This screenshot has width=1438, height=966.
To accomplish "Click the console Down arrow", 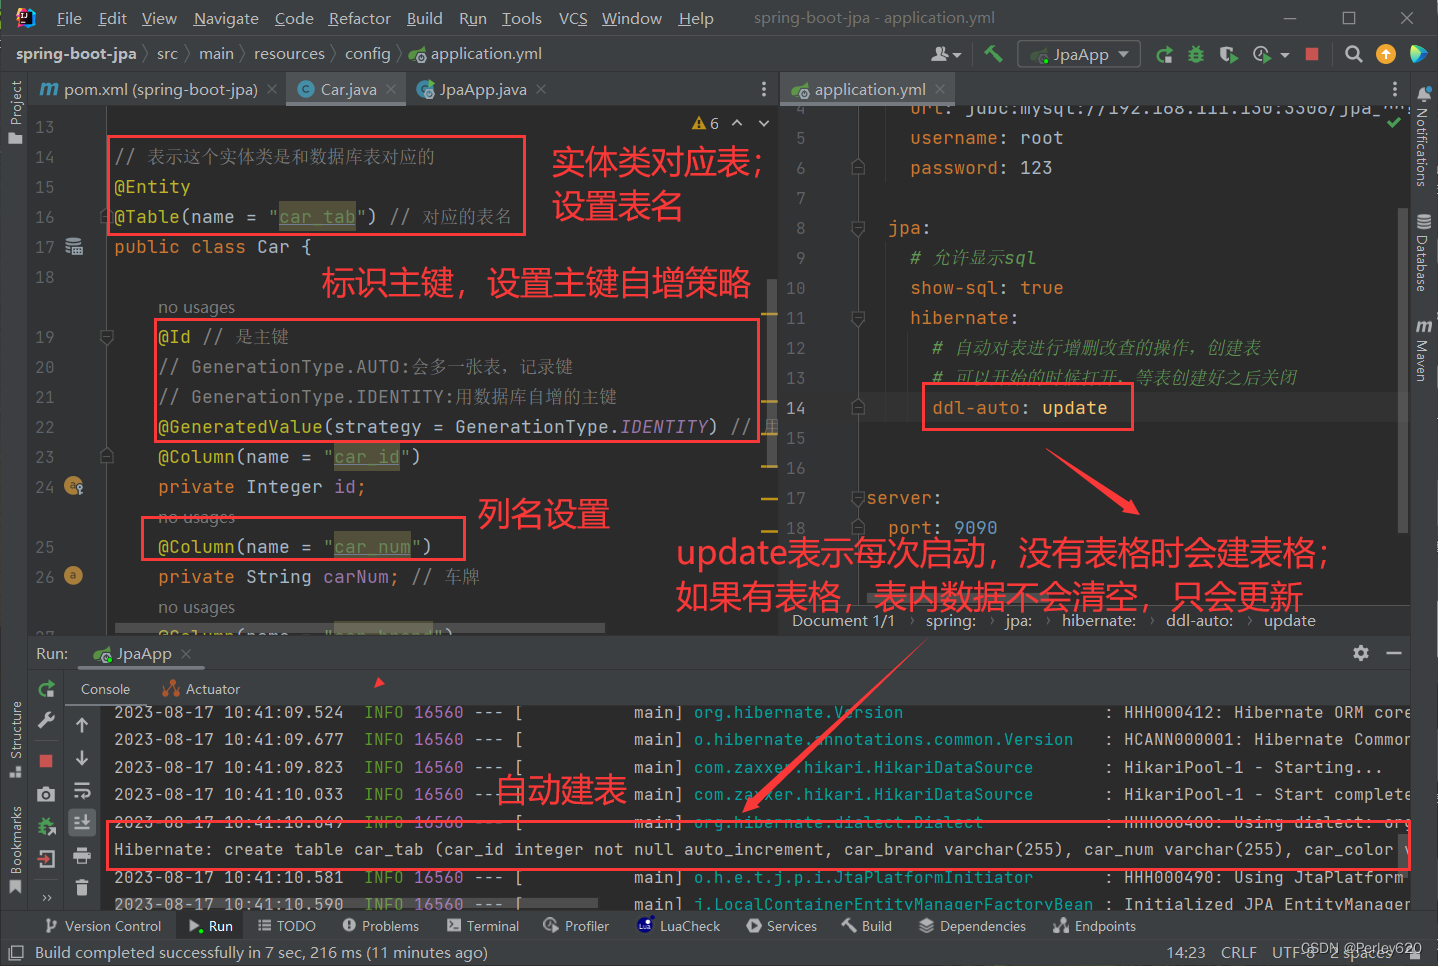I will [82, 758].
